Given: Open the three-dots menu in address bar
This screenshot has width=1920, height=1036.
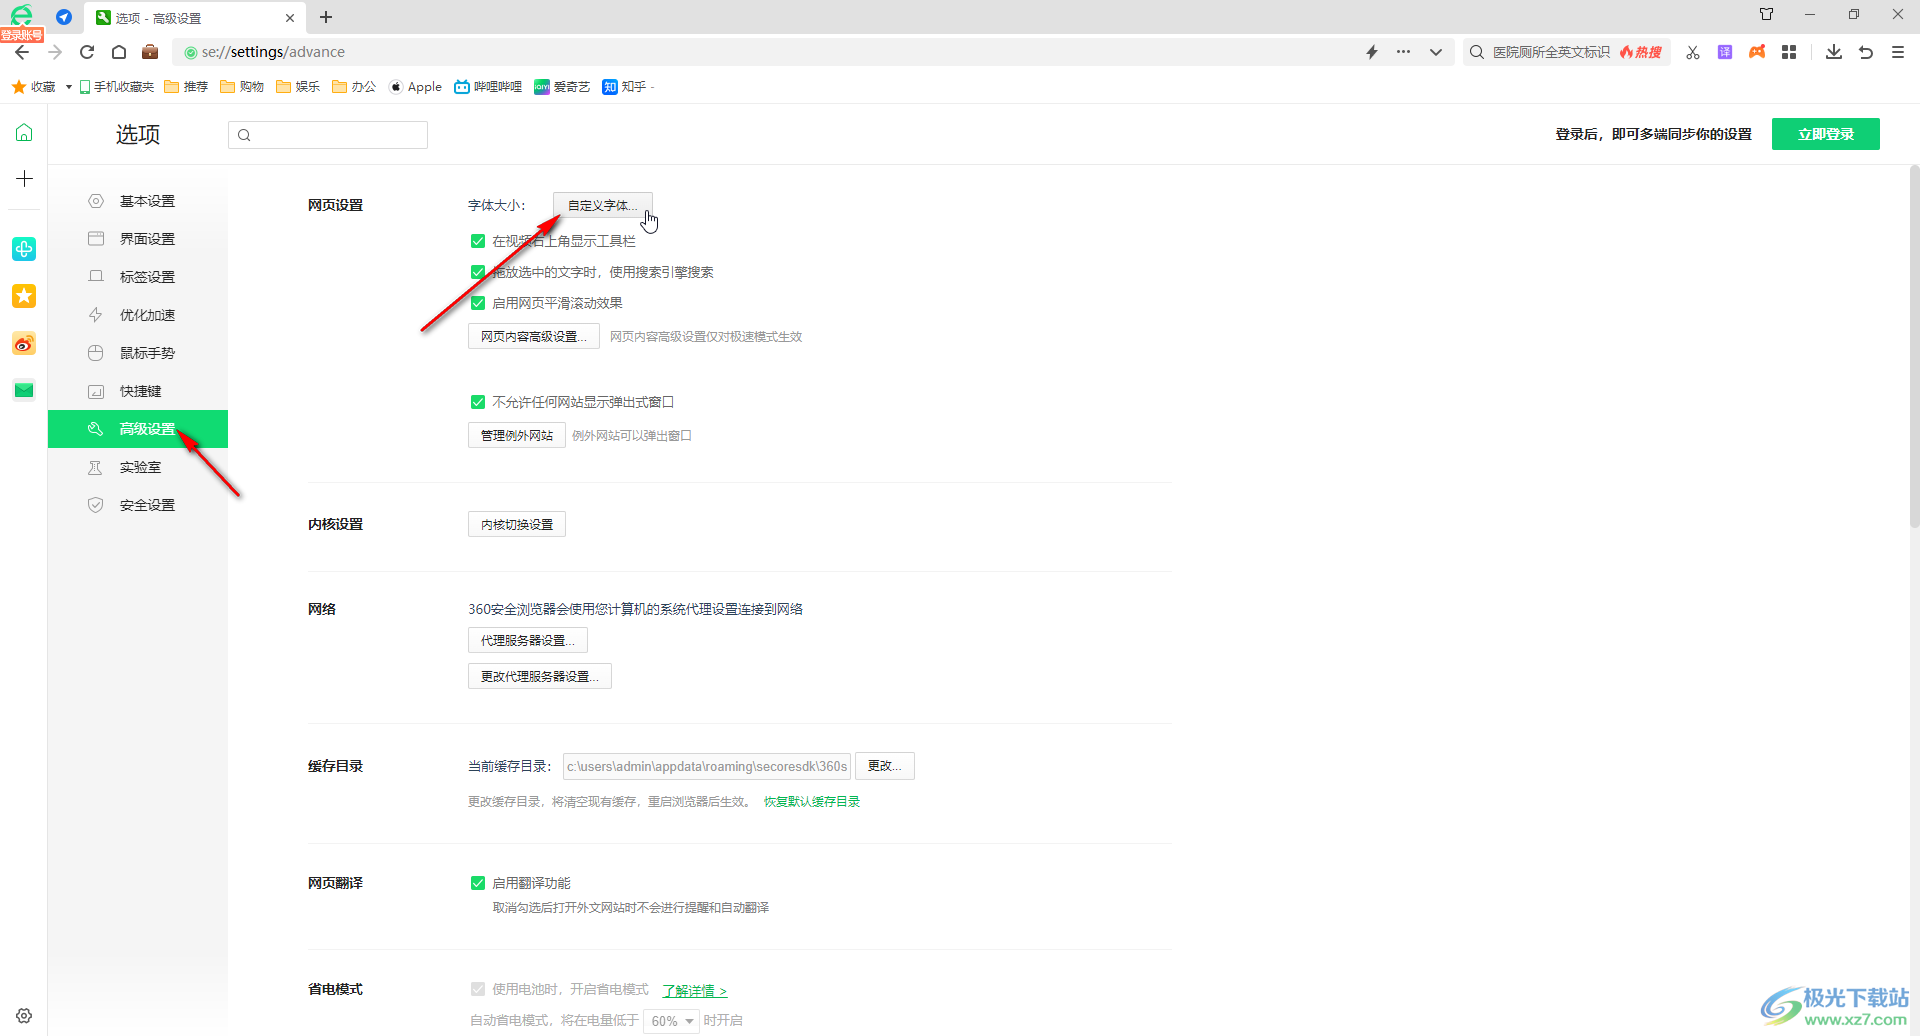Looking at the screenshot, I should coord(1404,52).
